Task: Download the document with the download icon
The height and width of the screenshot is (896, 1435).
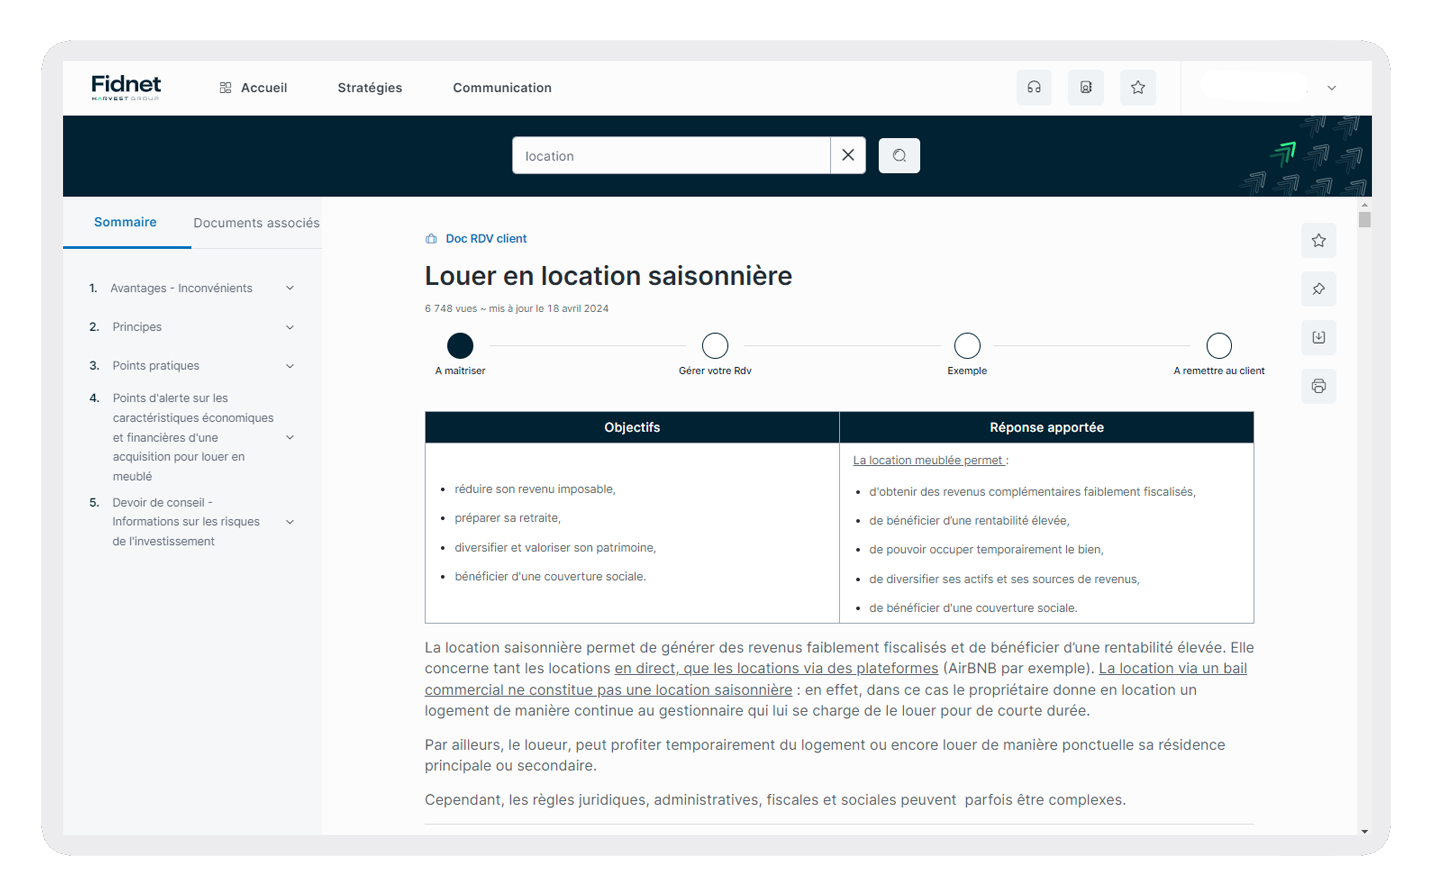Action: [x=1319, y=337]
